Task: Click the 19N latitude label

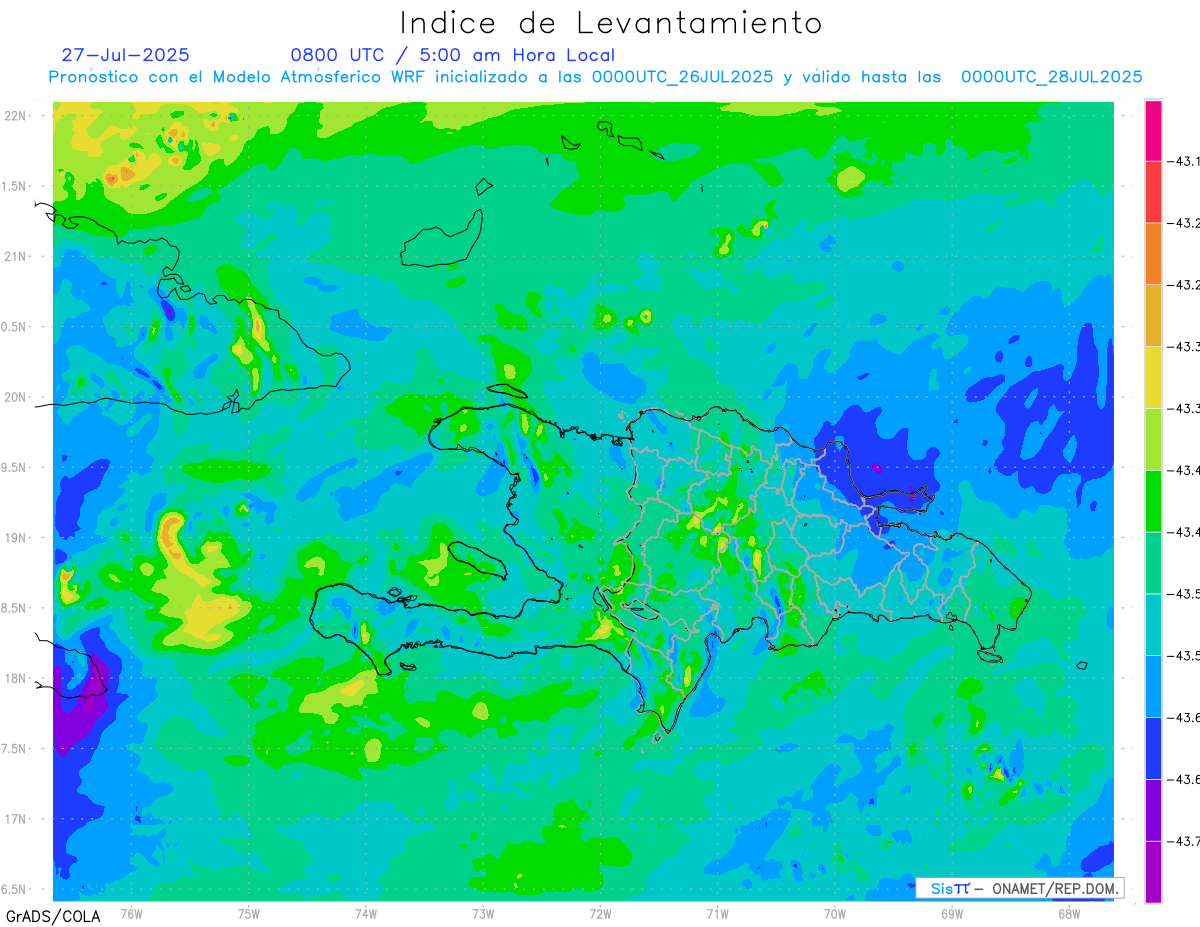Action: click(15, 538)
